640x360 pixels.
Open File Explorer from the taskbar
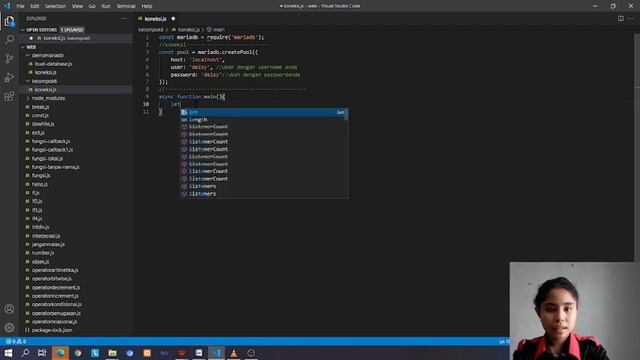(x=112, y=353)
